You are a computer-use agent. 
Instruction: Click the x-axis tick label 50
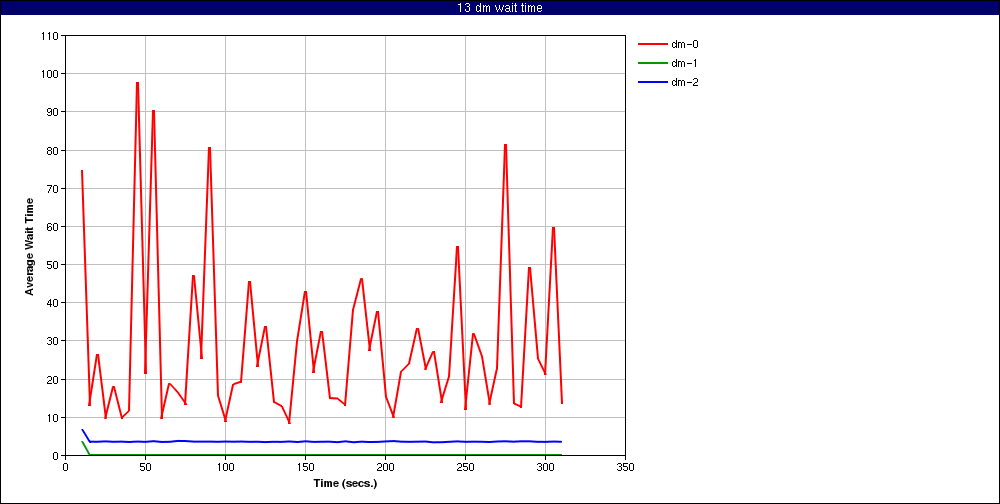tap(145, 467)
